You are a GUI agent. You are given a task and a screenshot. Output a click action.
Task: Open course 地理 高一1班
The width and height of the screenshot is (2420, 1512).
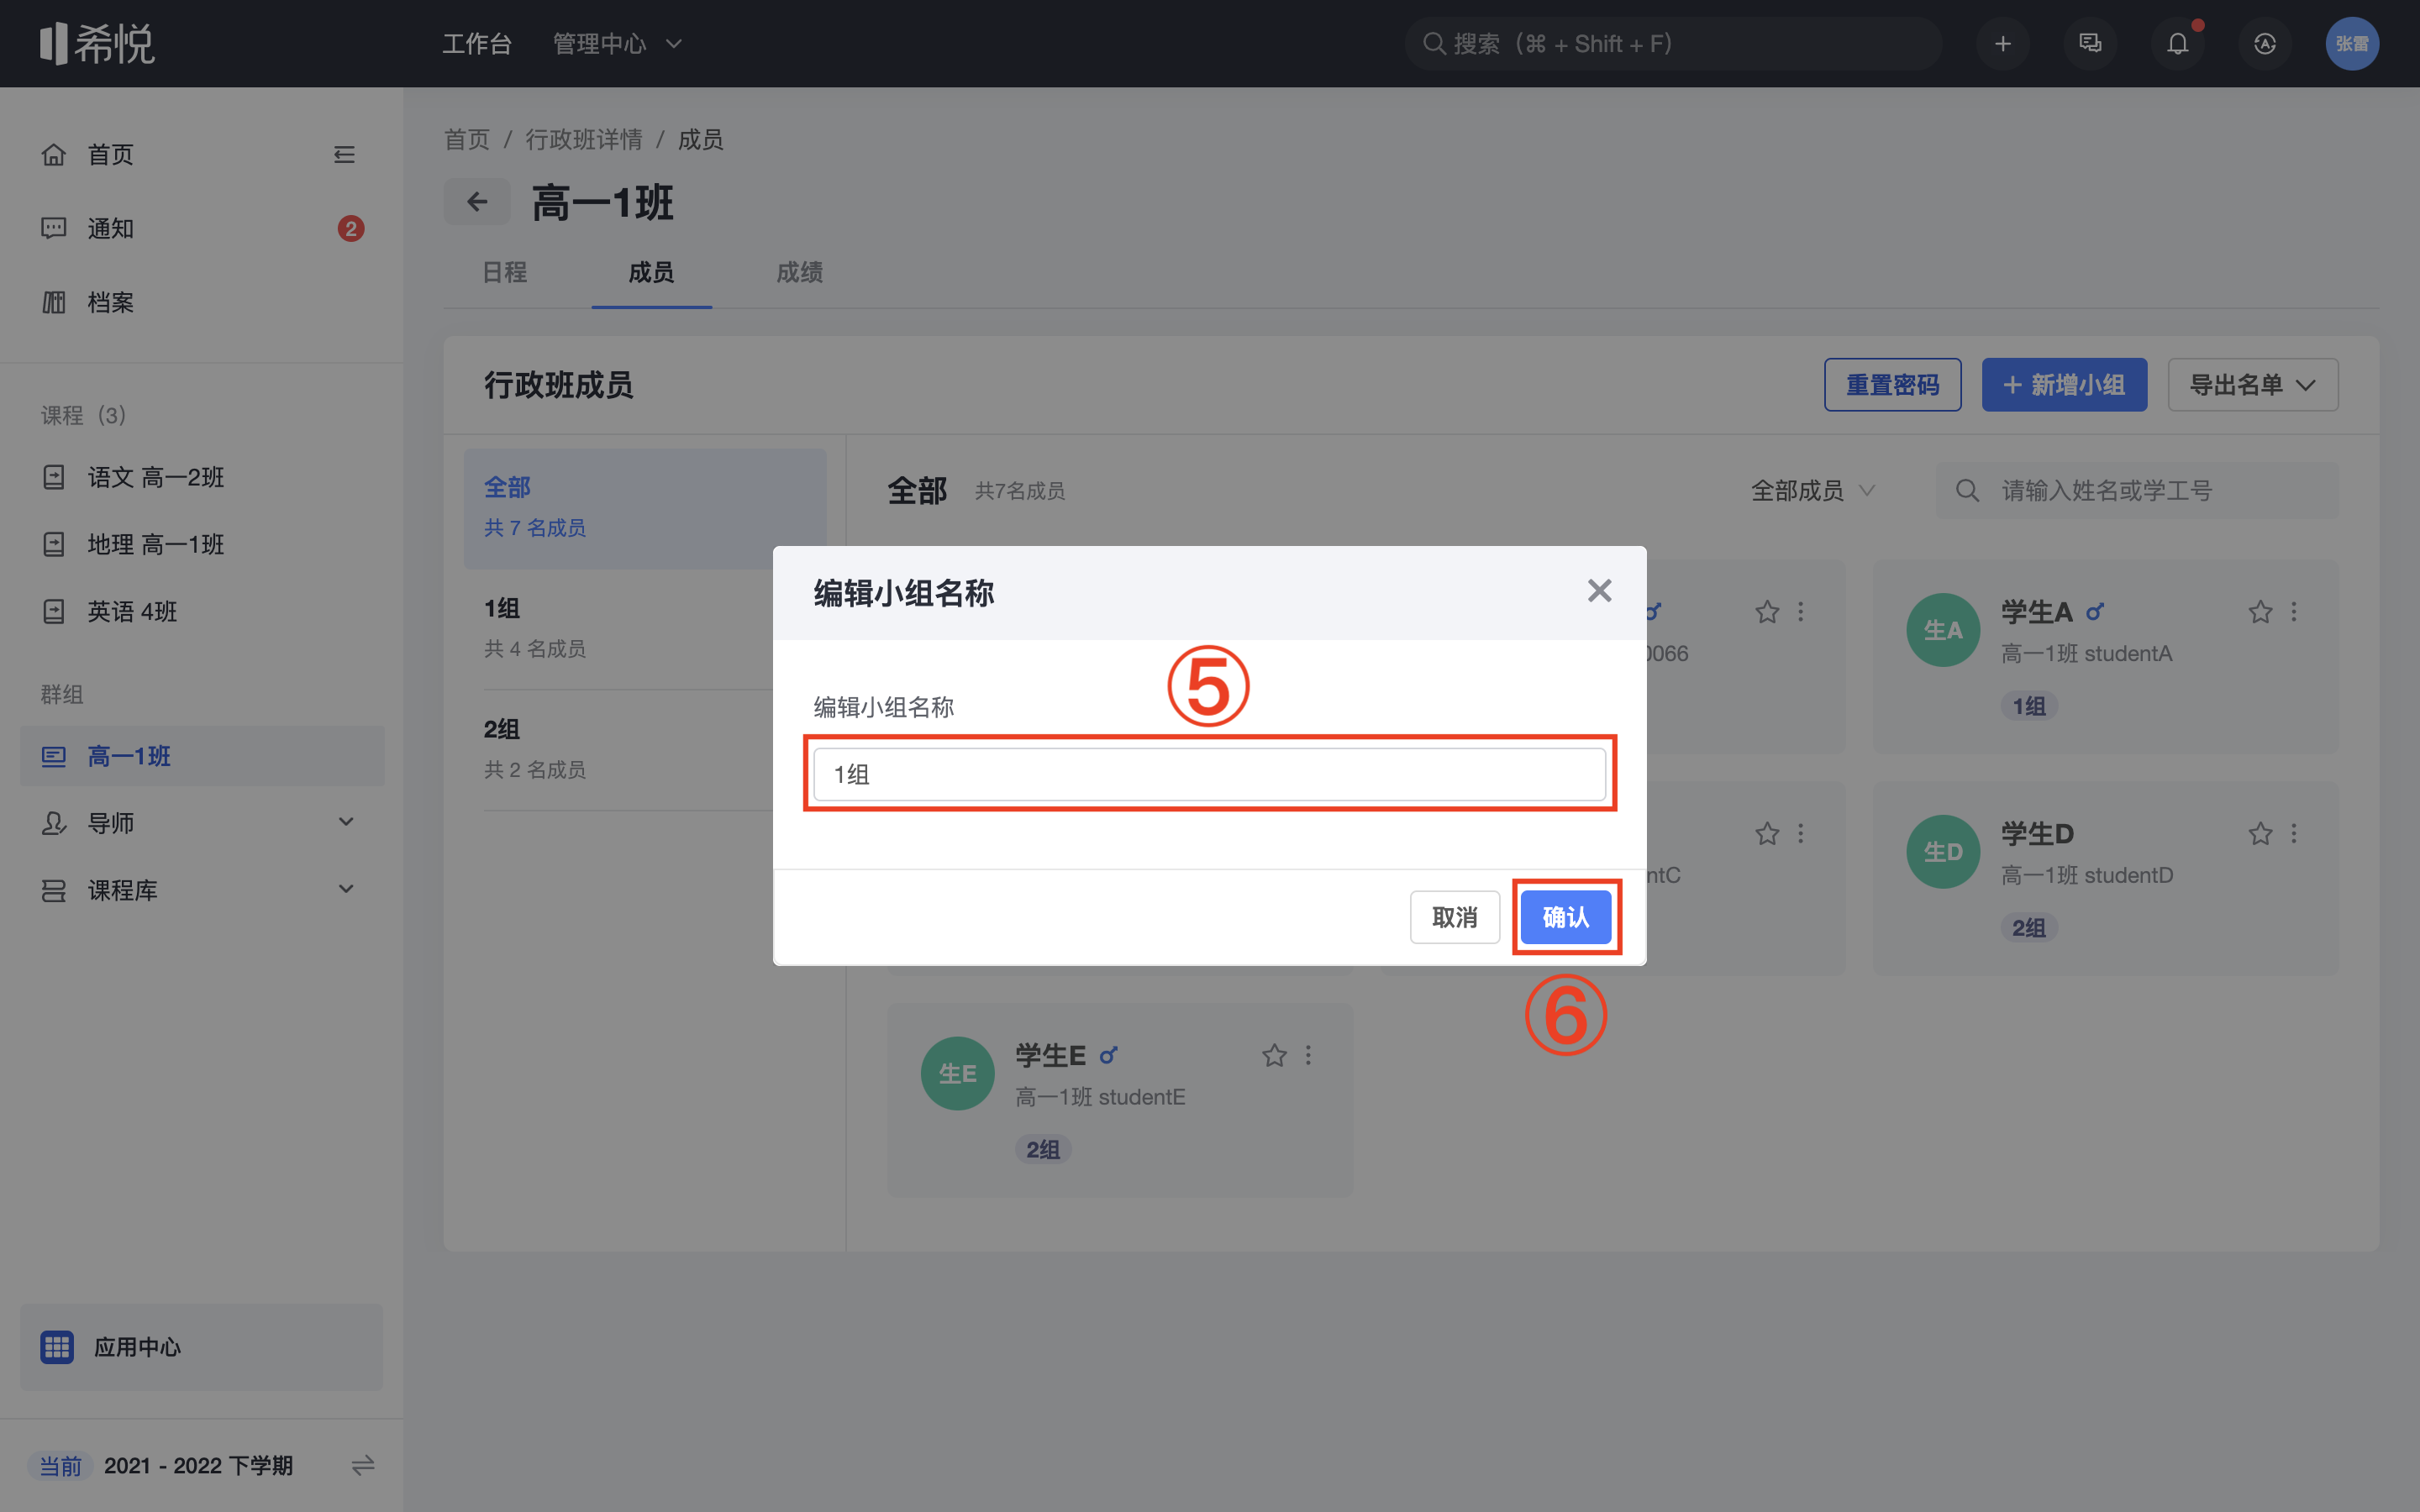200,544
